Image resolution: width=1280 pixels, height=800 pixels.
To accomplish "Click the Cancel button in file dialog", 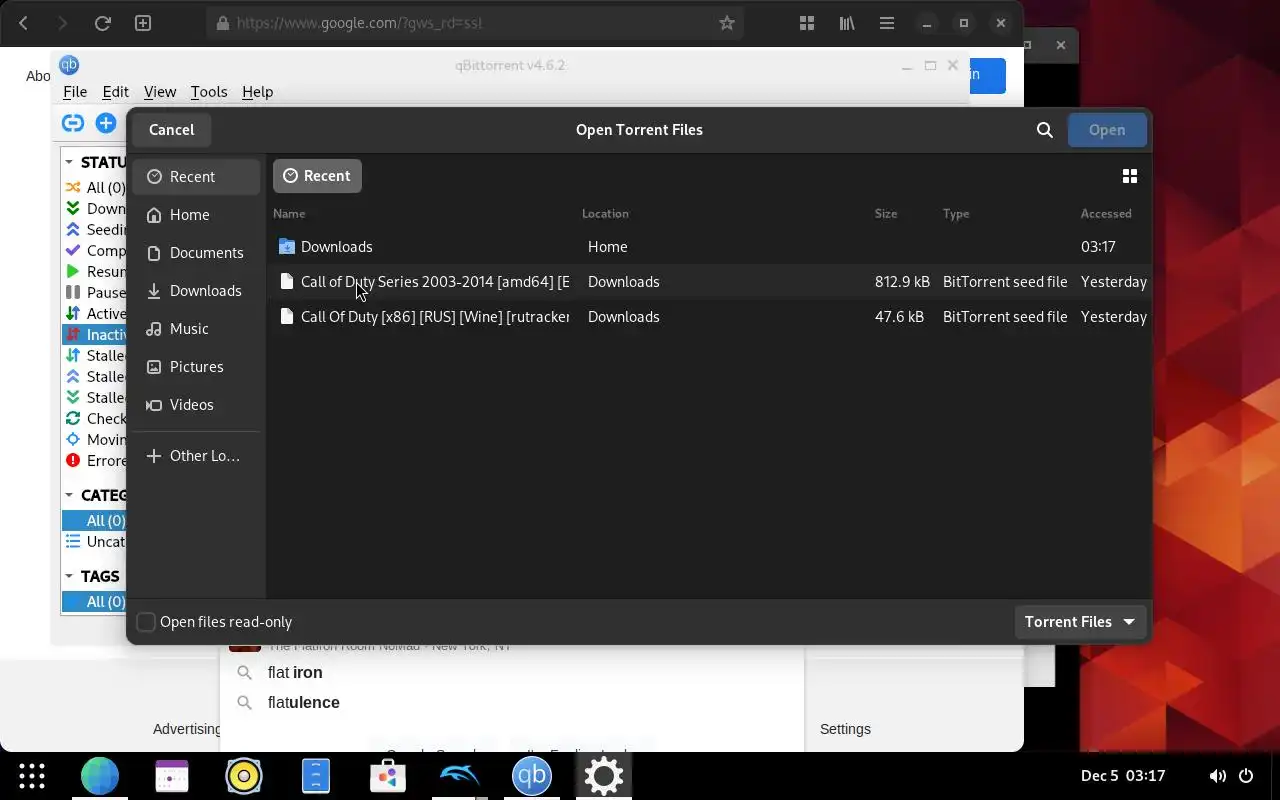I will tap(172, 130).
